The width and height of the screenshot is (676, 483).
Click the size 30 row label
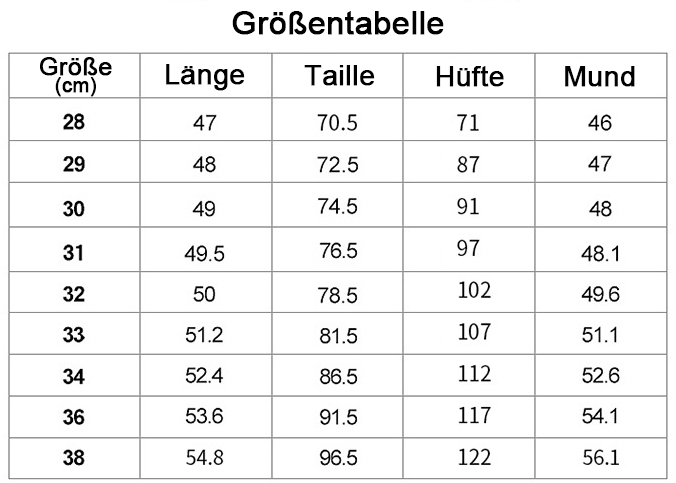click(x=75, y=208)
